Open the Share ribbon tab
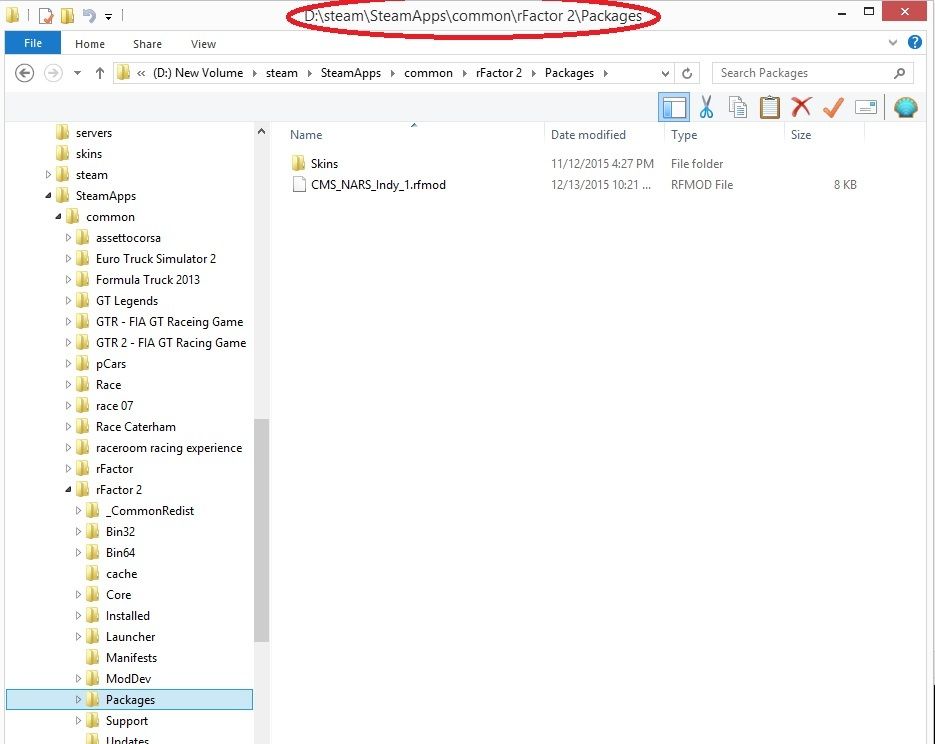This screenshot has height=744, width=935. 147,44
